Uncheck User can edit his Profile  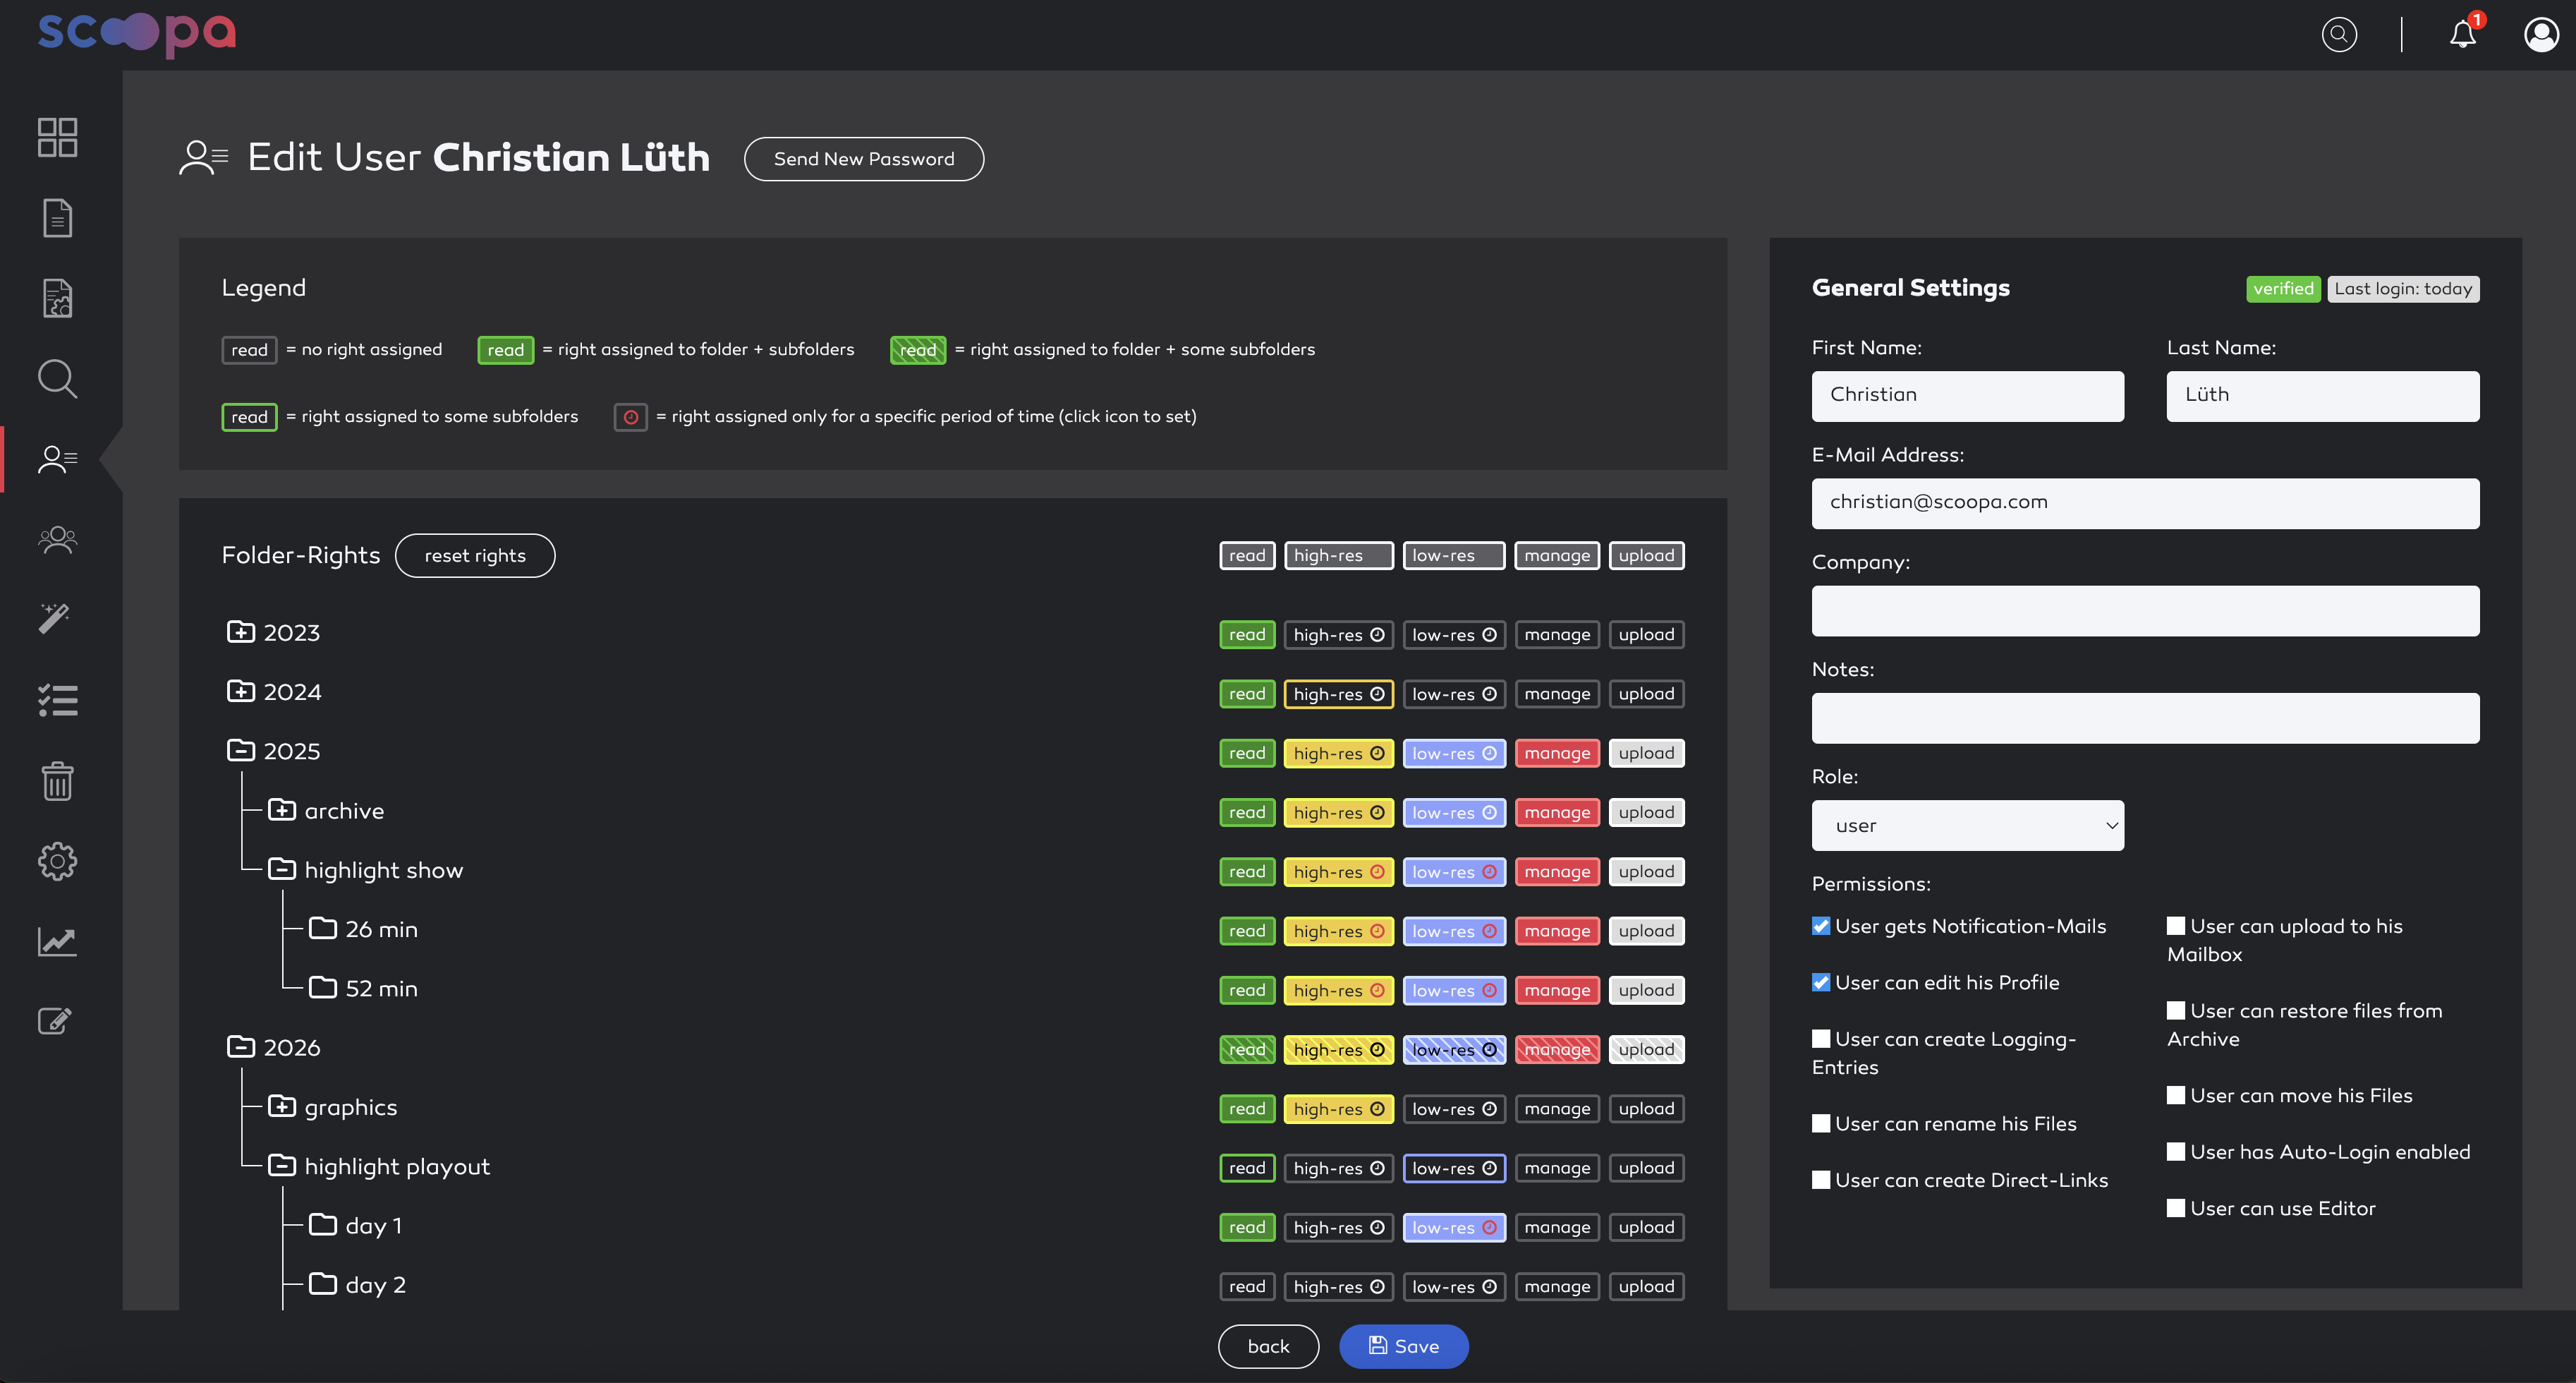[x=1821, y=983]
